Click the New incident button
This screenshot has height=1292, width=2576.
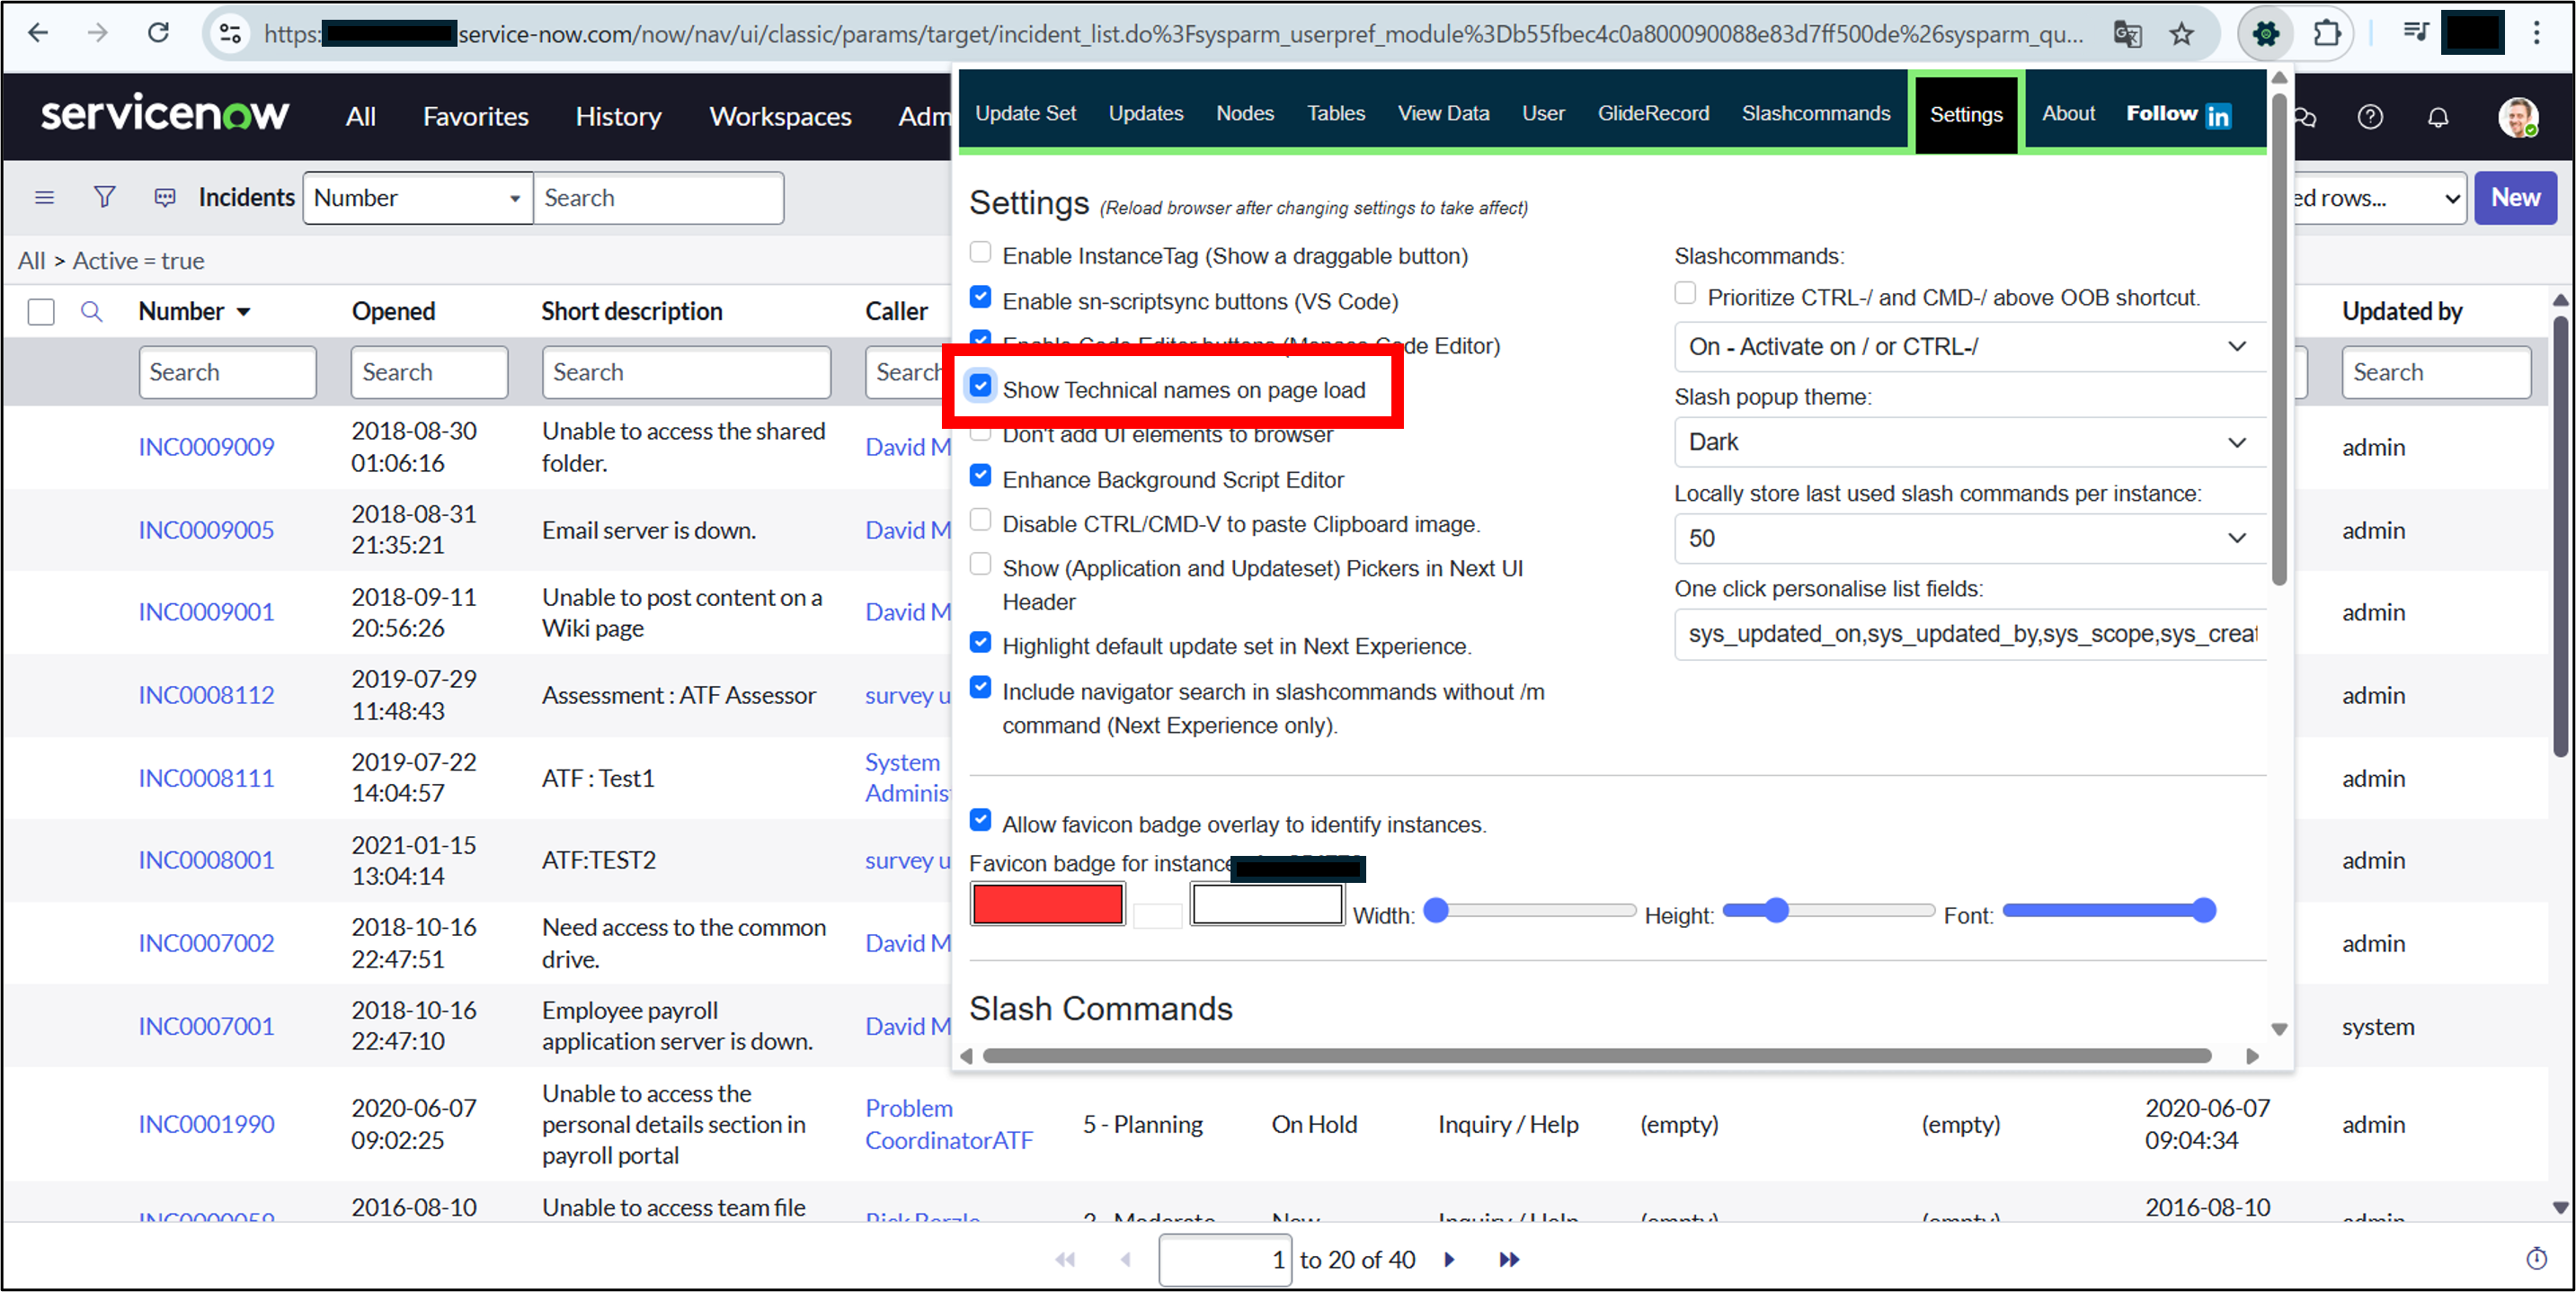(x=2515, y=198)
